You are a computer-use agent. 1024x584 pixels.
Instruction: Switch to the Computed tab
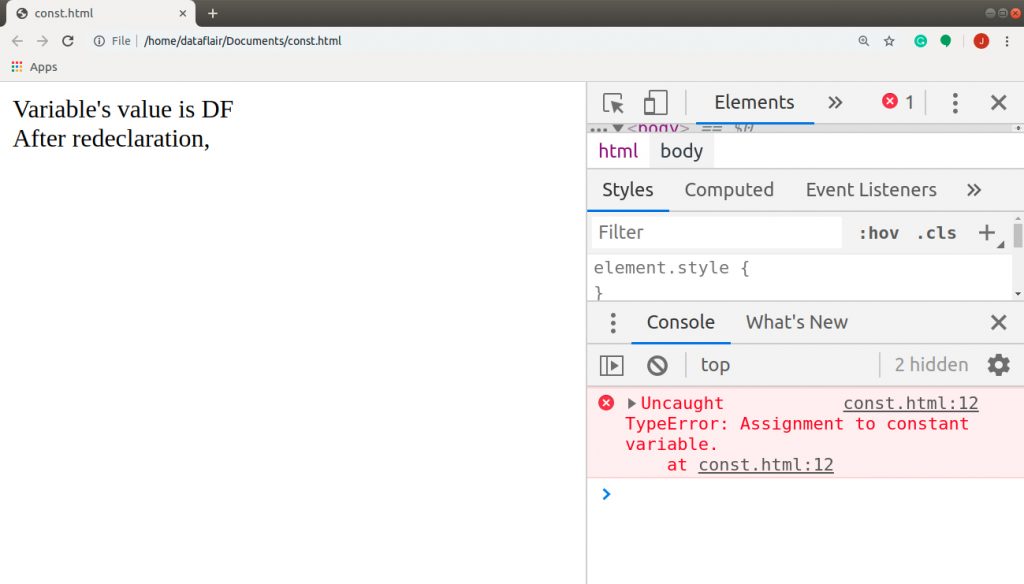[729, 190]
